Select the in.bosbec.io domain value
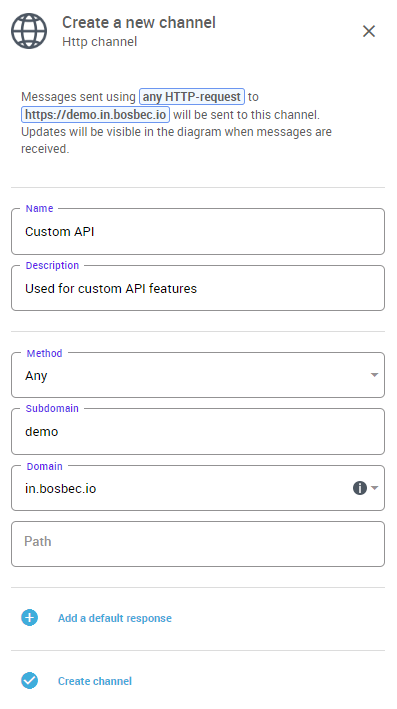The image size is (397, 709). 61,489
